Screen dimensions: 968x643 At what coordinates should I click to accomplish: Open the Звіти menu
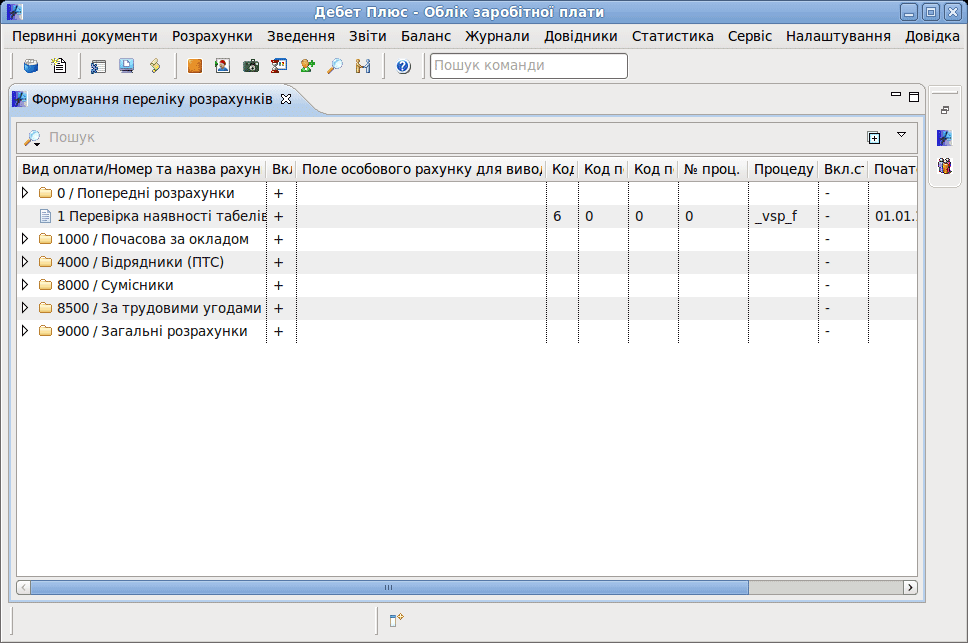point(367,36)
